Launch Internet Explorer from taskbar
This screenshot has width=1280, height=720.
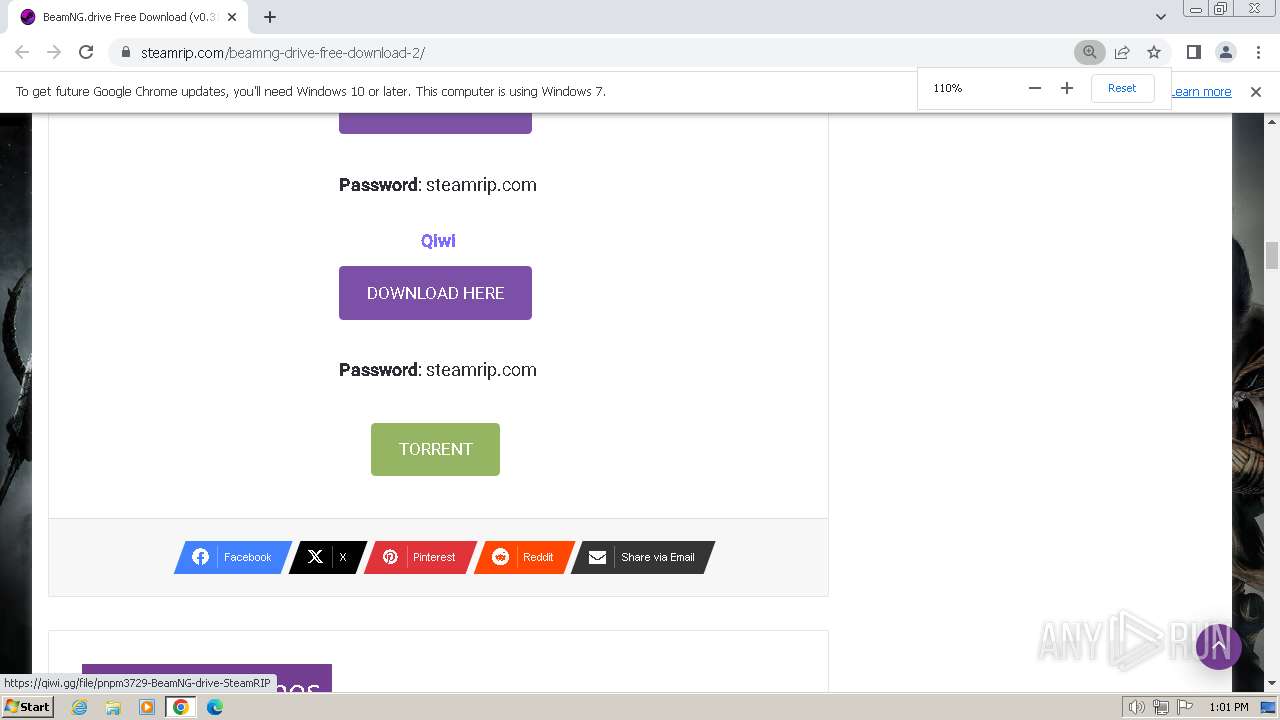[x=79, y=706]
